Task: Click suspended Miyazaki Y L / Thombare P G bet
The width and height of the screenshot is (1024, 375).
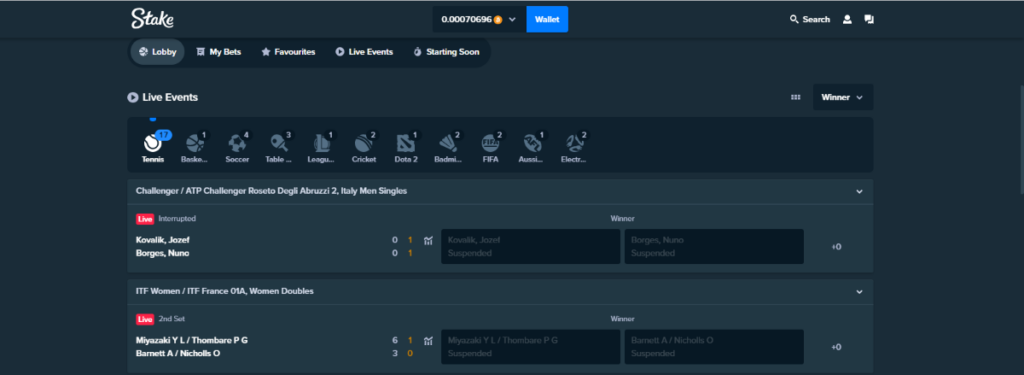Action: pyautogui.click(x=530, y=346)
